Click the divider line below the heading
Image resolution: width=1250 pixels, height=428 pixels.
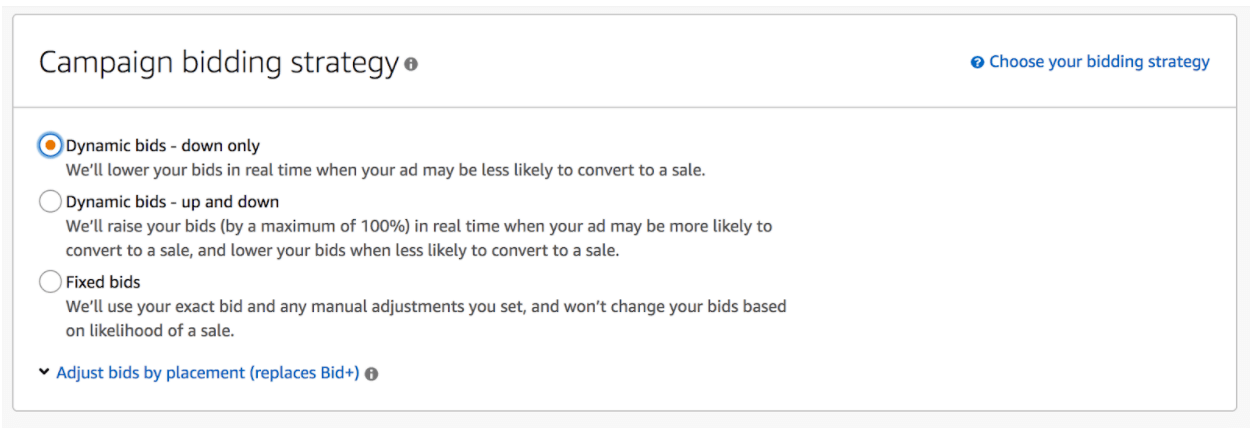coord(625,107)
